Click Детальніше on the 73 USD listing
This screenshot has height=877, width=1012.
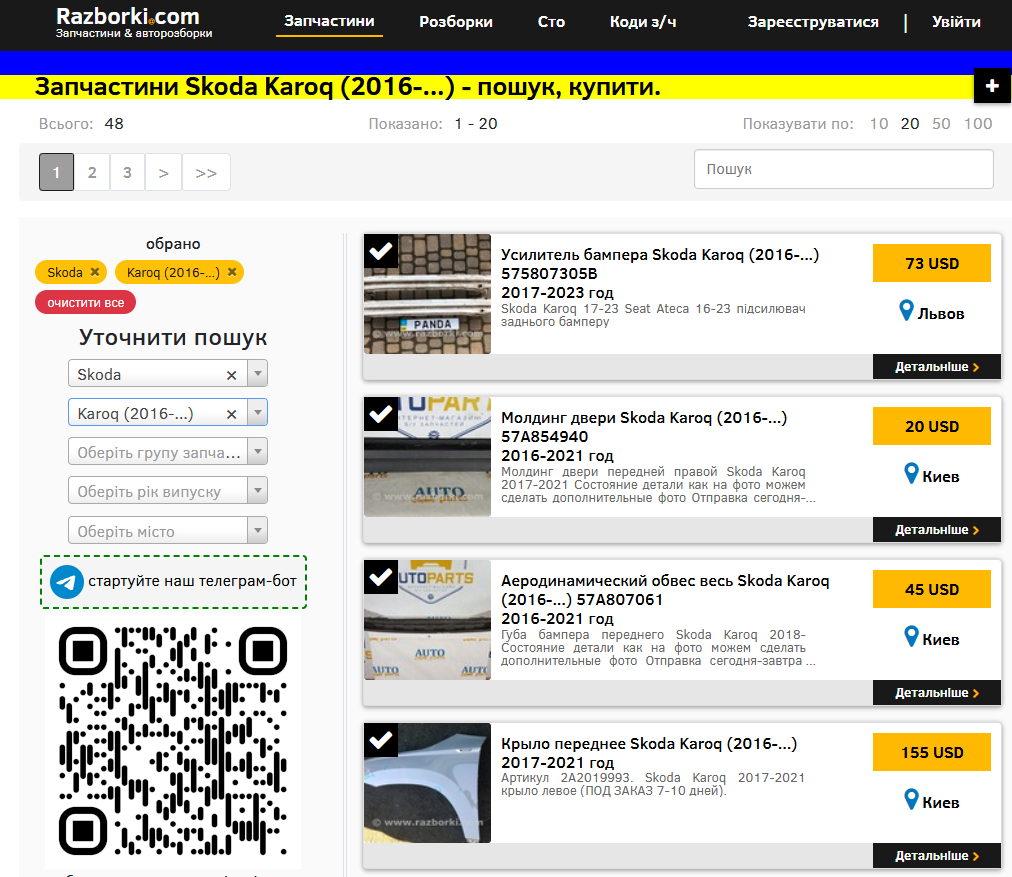[936, 367]
